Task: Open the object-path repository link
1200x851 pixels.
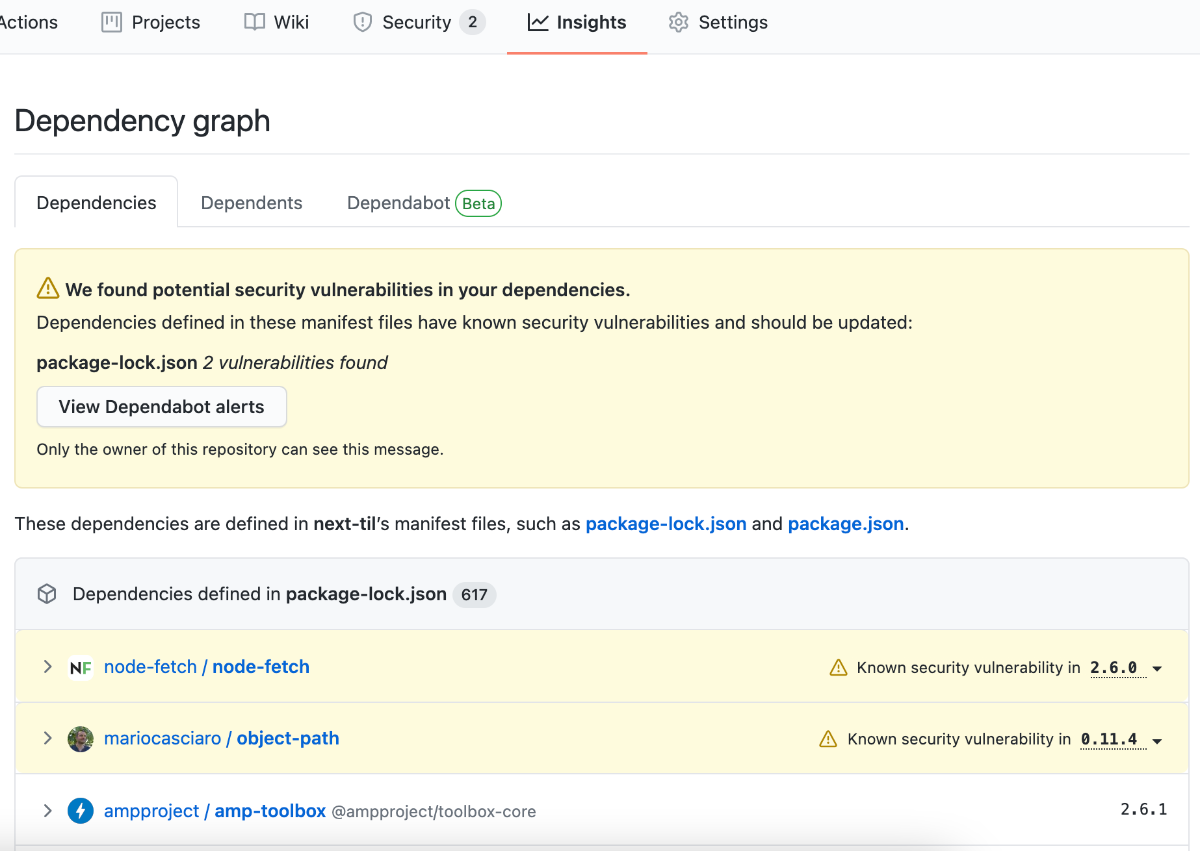Action: (x=288, y=739)
